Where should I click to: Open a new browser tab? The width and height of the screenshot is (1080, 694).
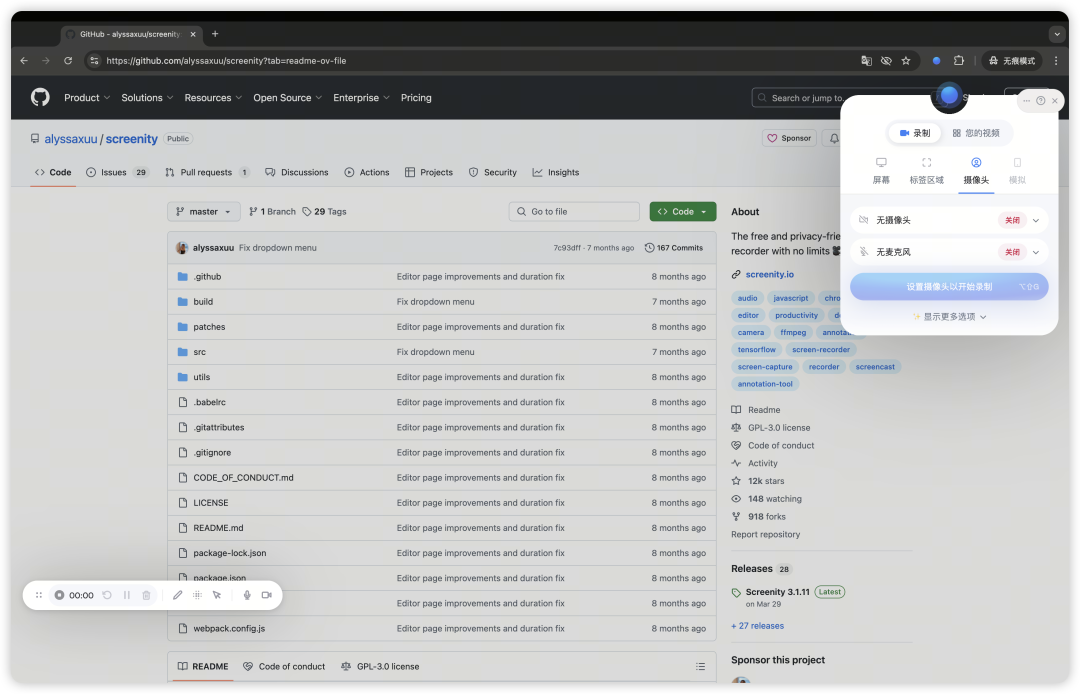[x=215, y=34]
